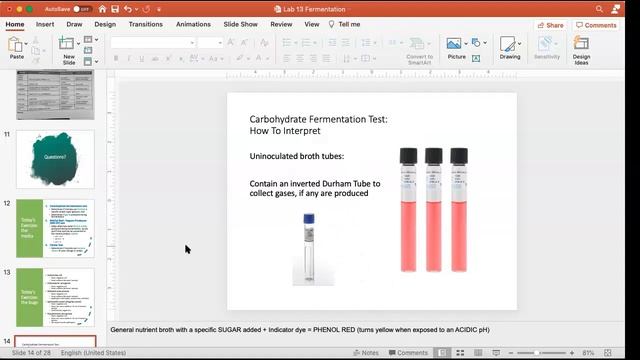Click the New Slide icon
The height and width of the screenshot is (360, 640).
(x=67, y=43)
